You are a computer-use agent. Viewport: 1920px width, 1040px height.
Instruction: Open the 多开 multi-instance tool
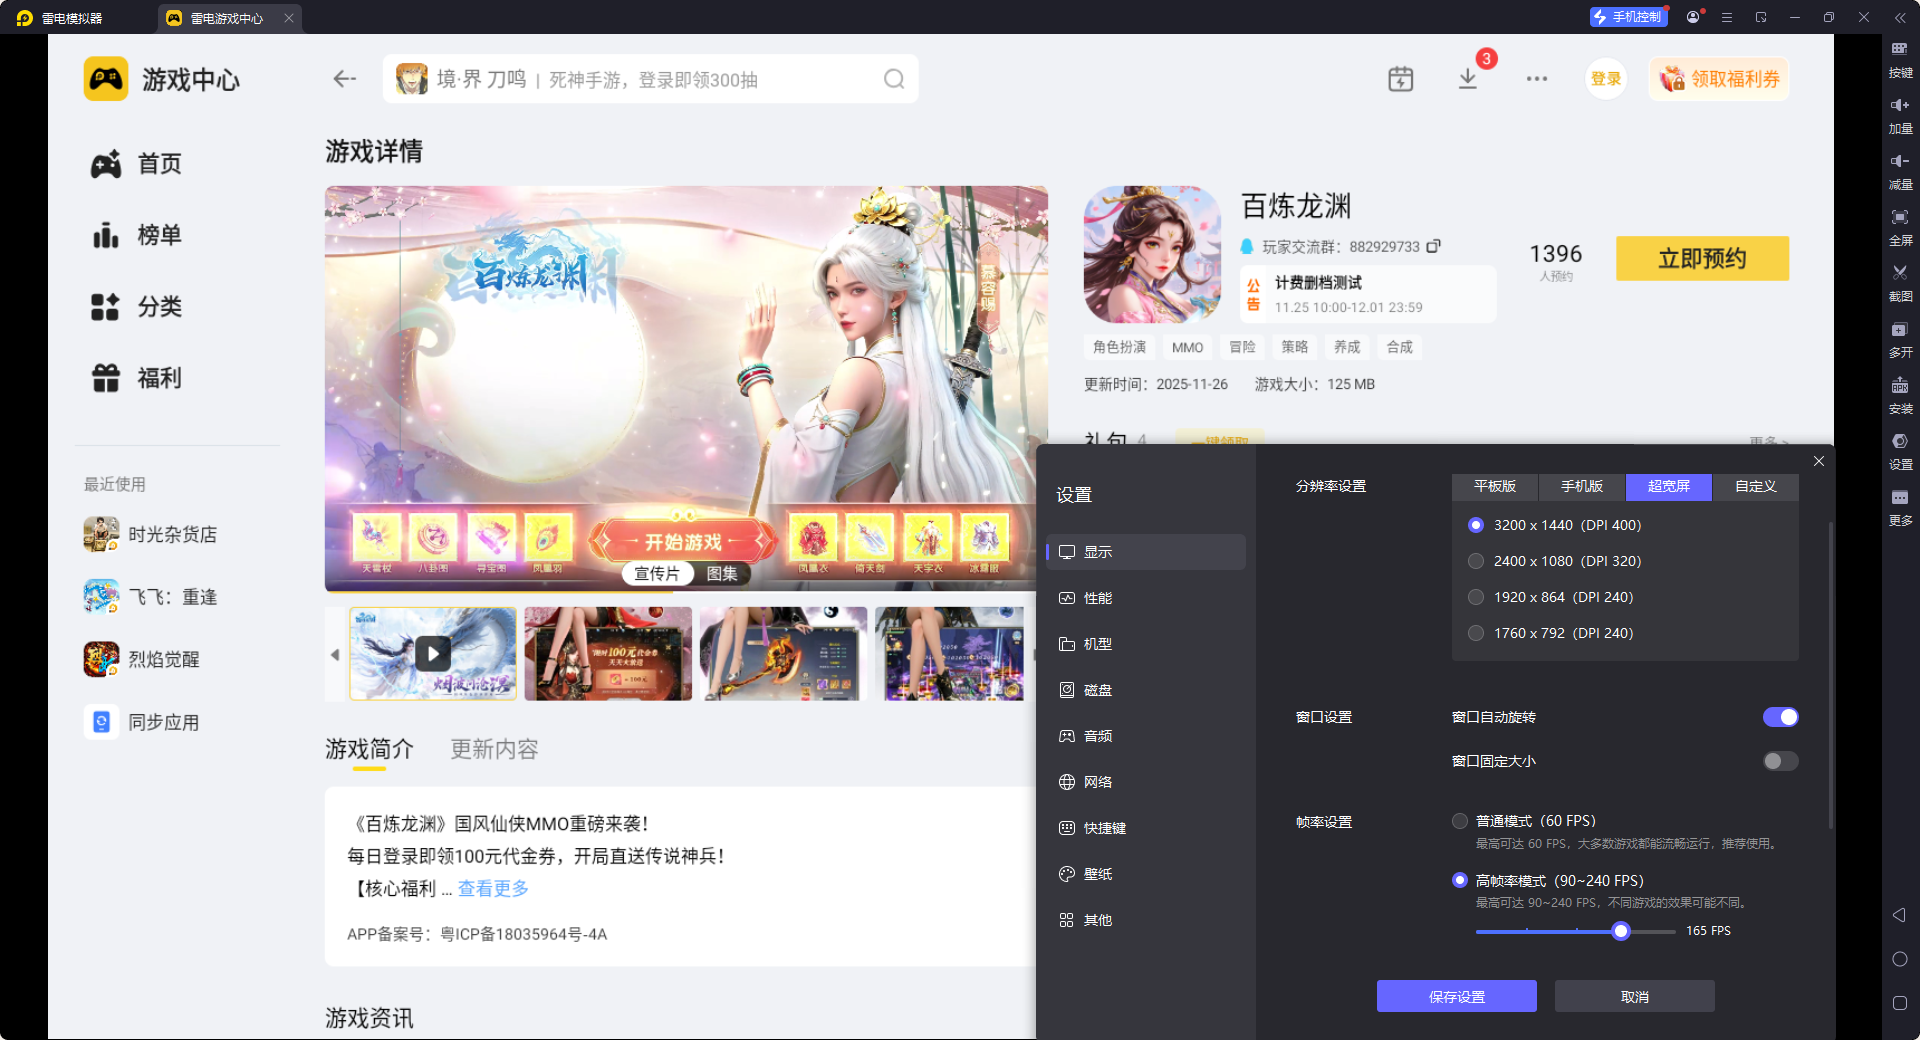click(1900, 340)
